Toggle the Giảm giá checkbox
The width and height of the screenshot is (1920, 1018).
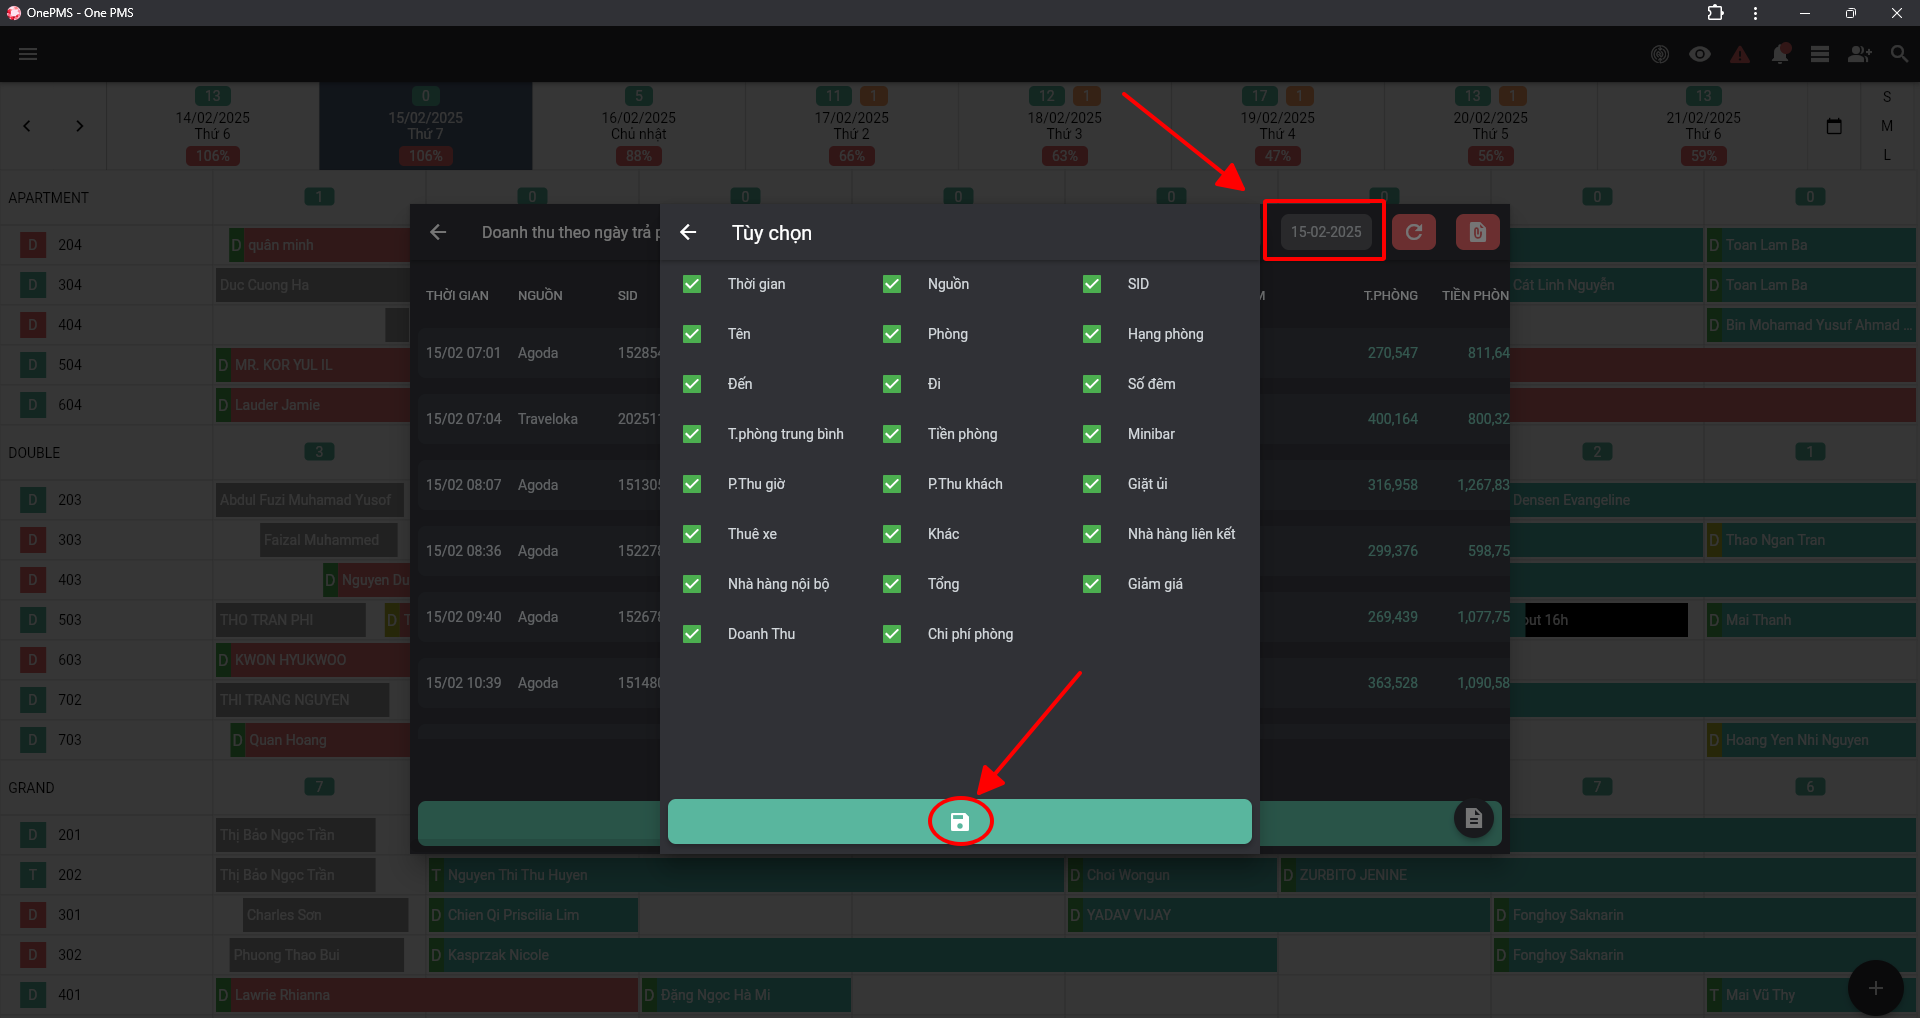point(1092,584)
